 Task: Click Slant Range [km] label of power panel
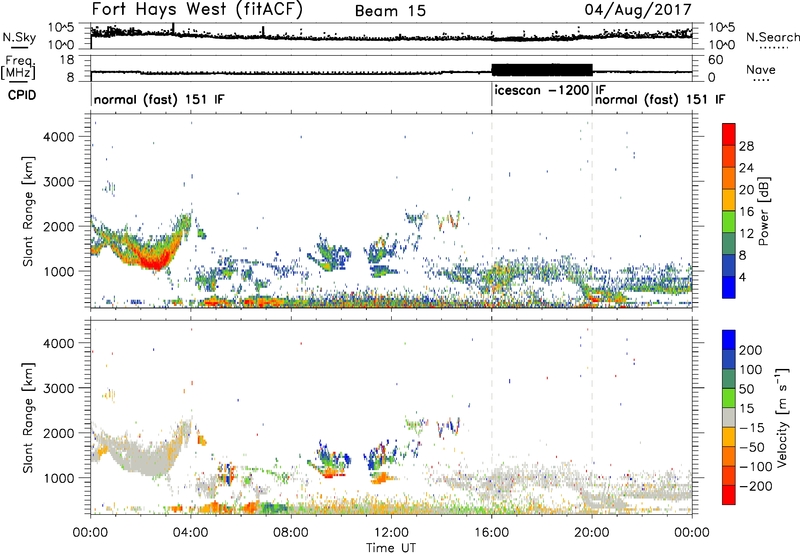coord(28,211)
